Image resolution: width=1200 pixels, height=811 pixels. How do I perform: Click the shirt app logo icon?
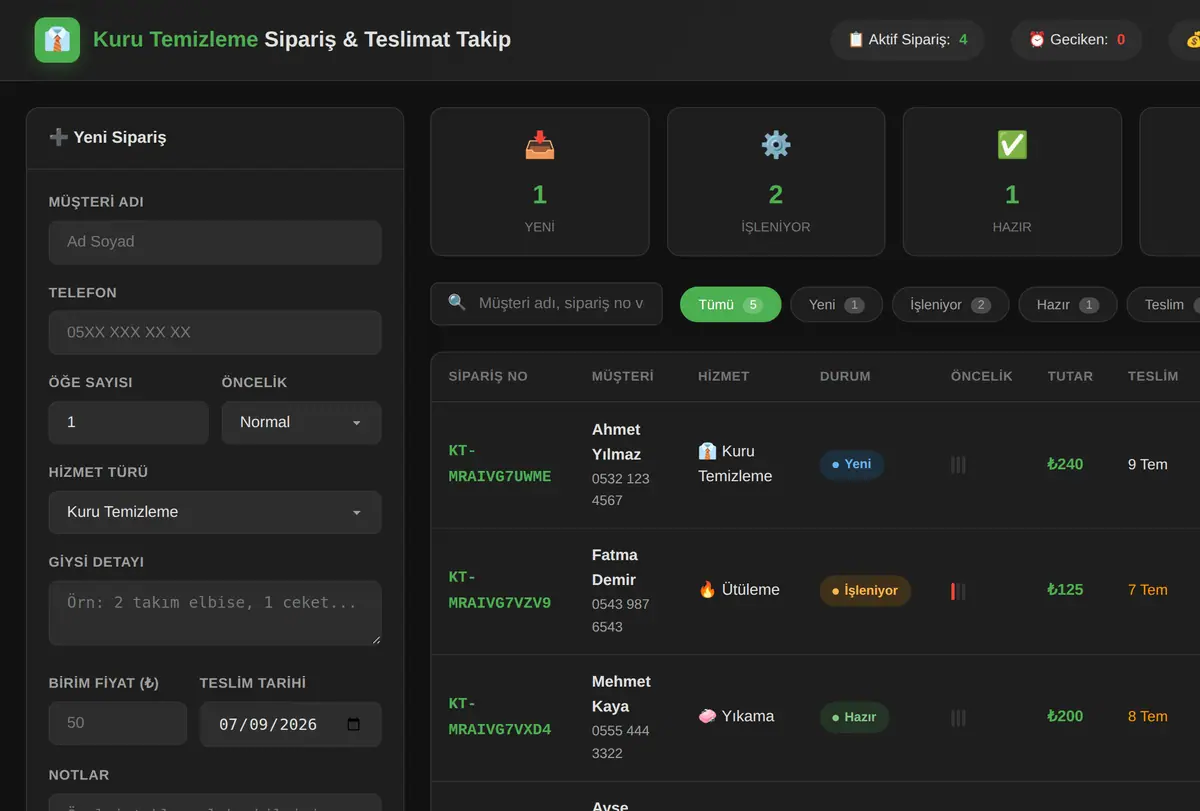coord(57,40)
